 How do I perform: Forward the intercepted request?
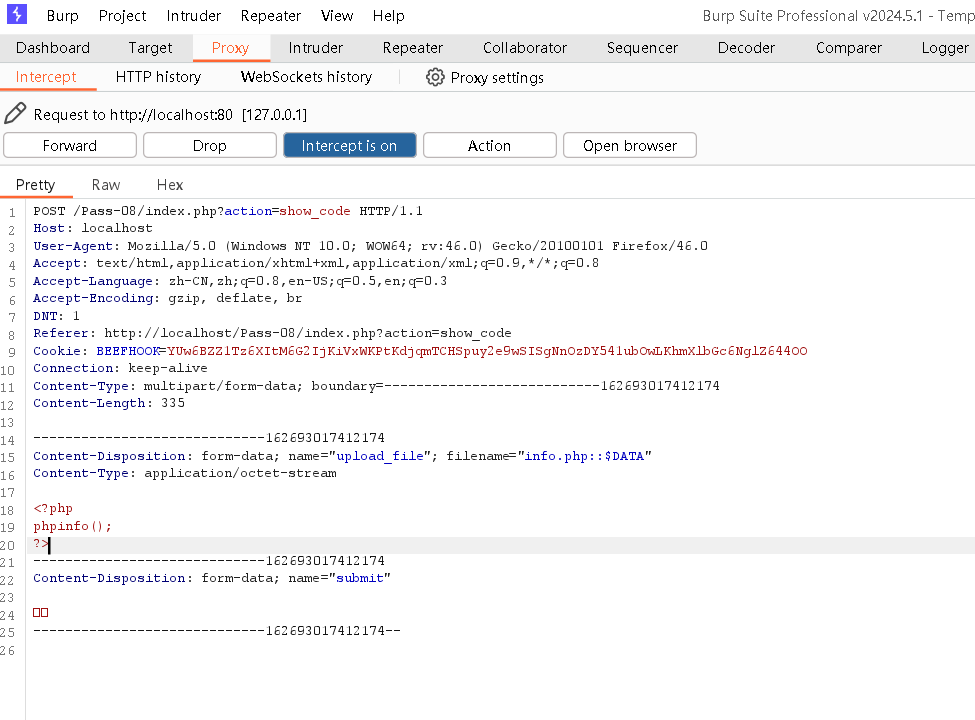(x=70, y=145)
